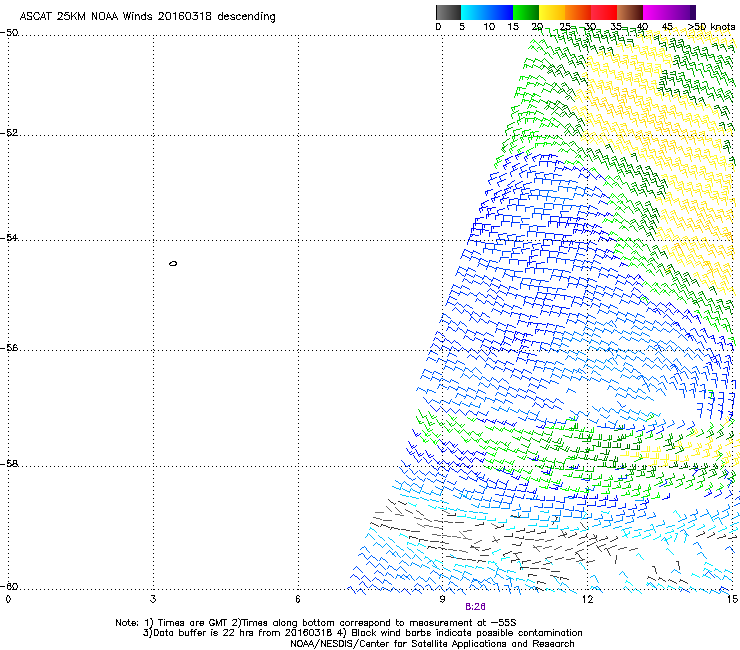Click the '>50 knots' legend label
This screenshot has height=650, width=740.
pos(711,27)
